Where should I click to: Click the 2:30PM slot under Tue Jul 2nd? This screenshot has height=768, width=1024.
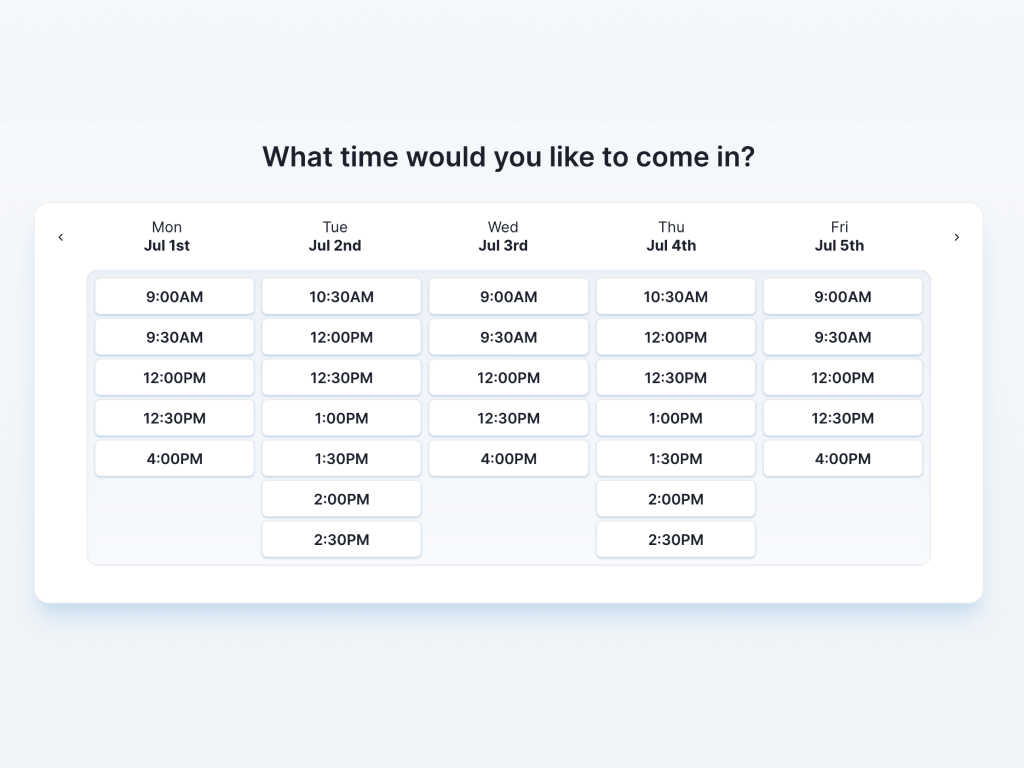click(x=341, y=539)
